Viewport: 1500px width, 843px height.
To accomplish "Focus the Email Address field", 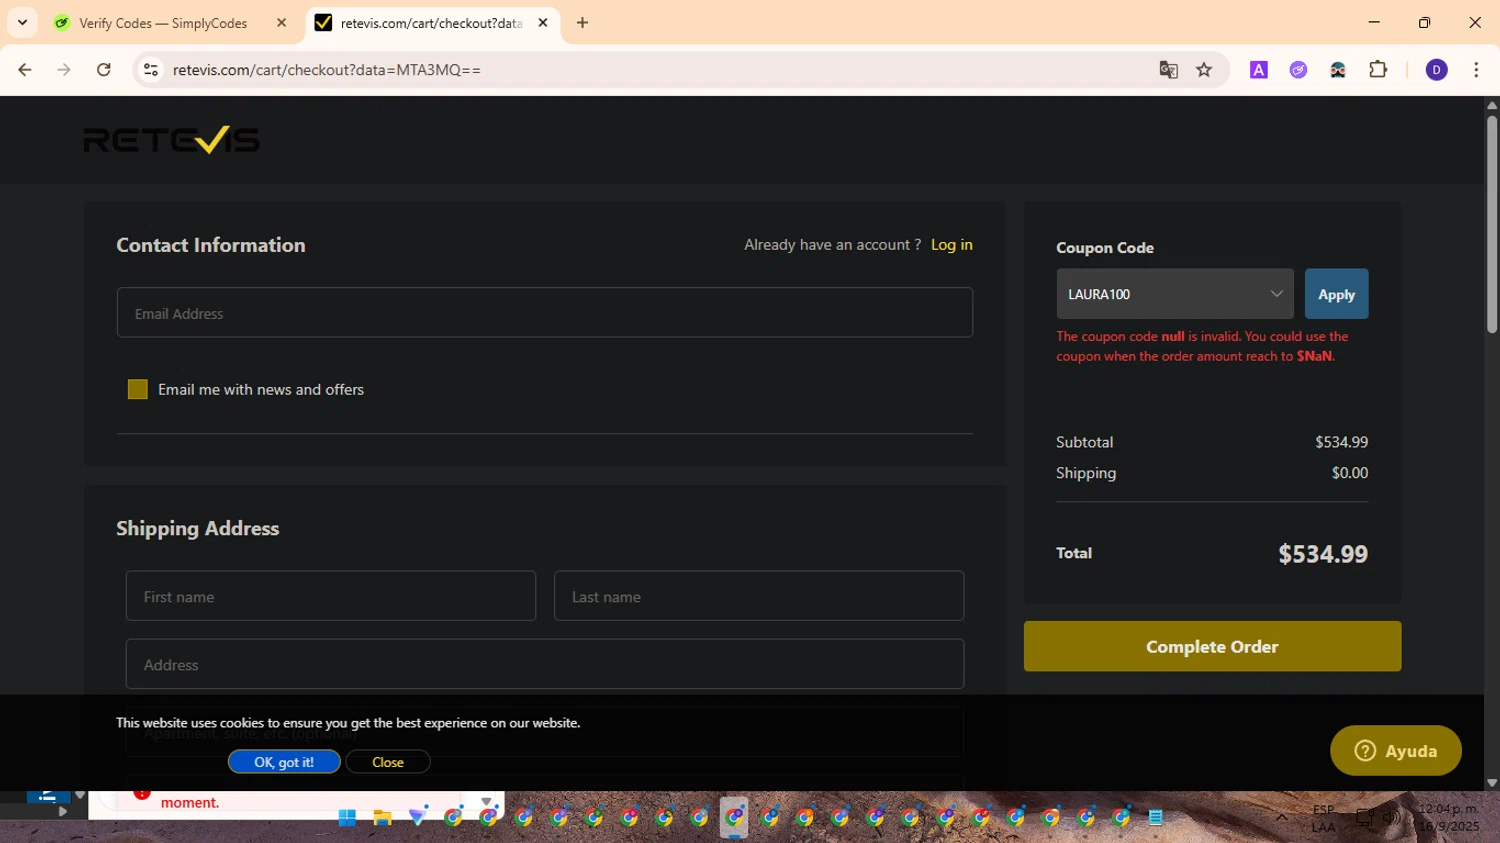I will click(x=544, y=313).
